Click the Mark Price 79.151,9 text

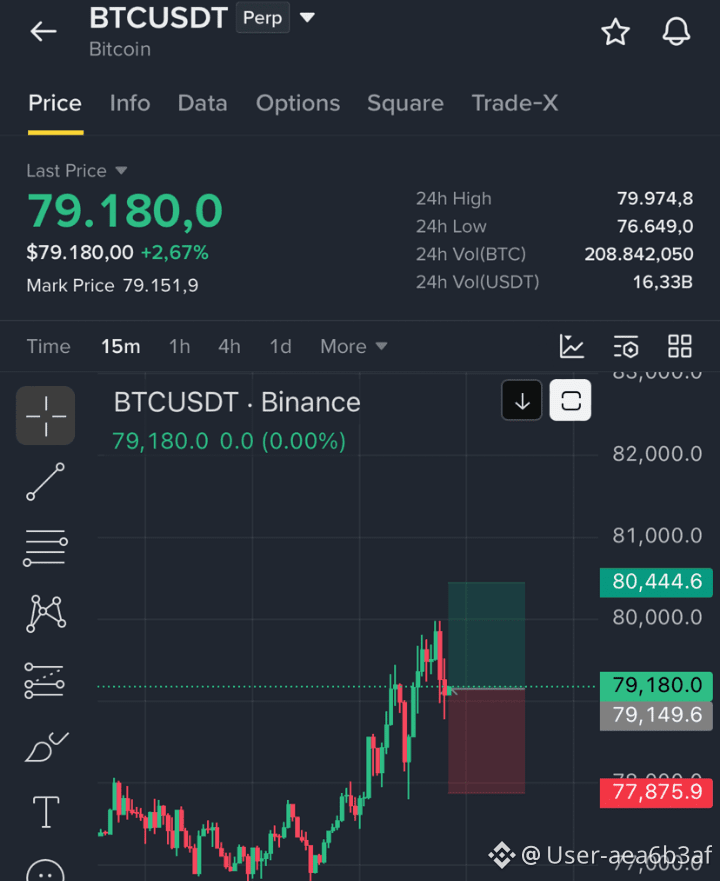click(112, 286)
